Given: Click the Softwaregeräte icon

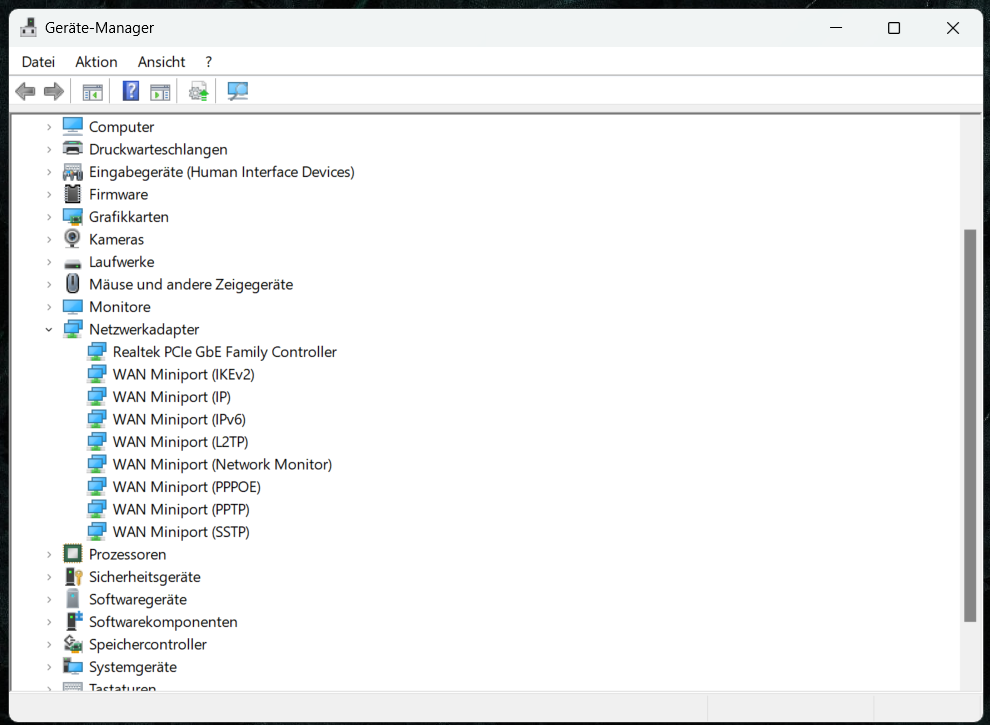Looking at the screenshot, I should [73, 599].
